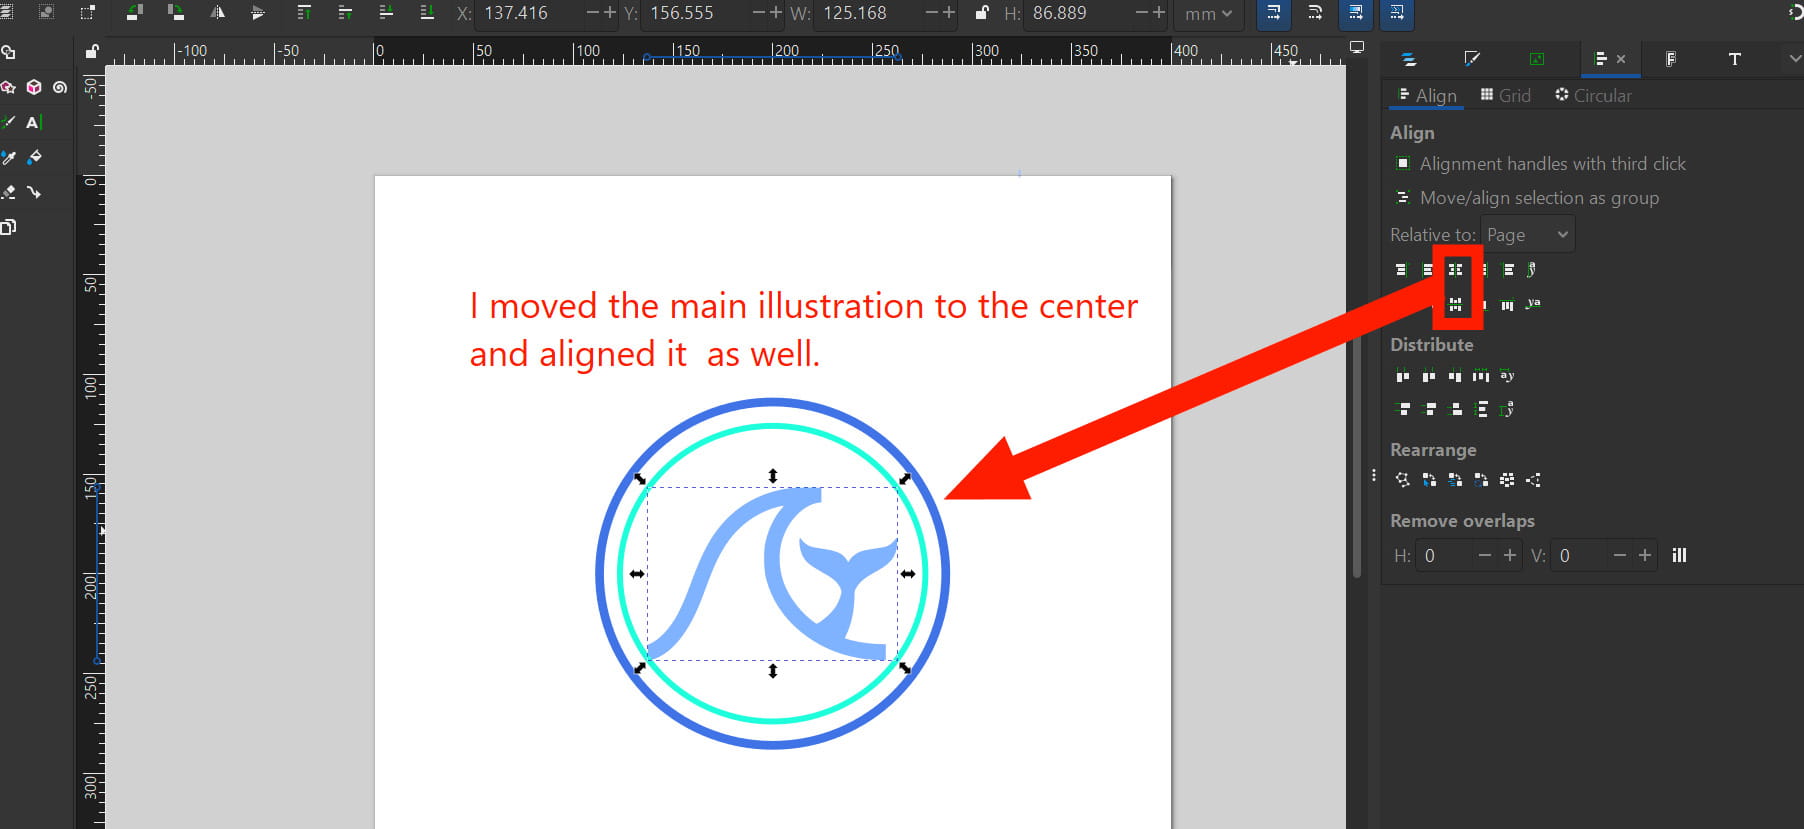This screenshot has height=829, width=1804.
Task: Flip selected object horizontally
Action: tap(217, 13)
